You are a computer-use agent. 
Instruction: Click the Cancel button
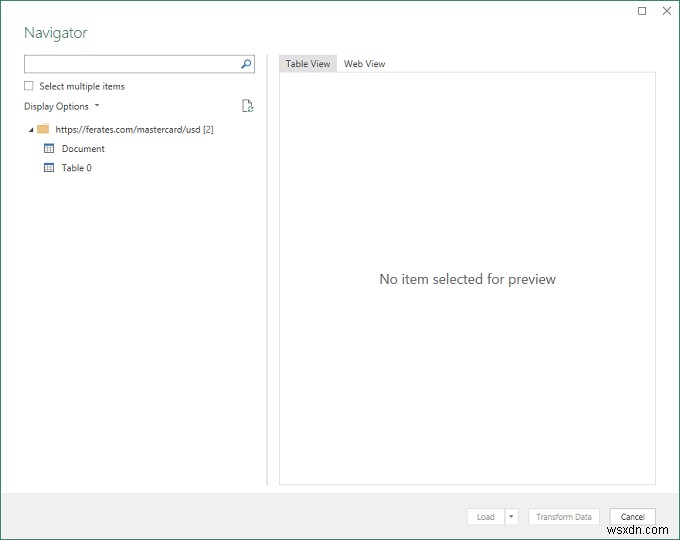coord(632,517)
